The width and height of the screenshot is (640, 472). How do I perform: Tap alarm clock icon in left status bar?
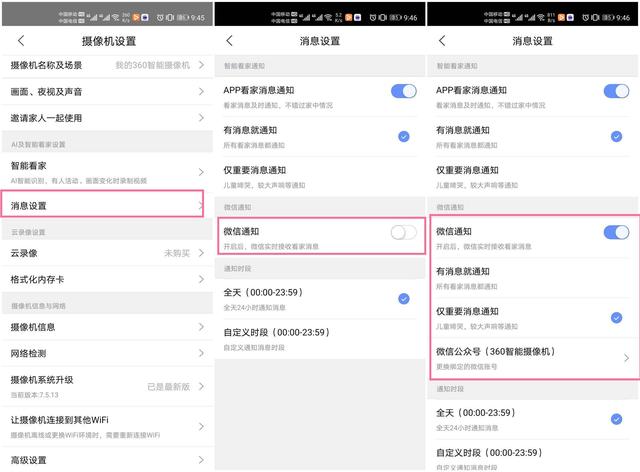point(160,18)
